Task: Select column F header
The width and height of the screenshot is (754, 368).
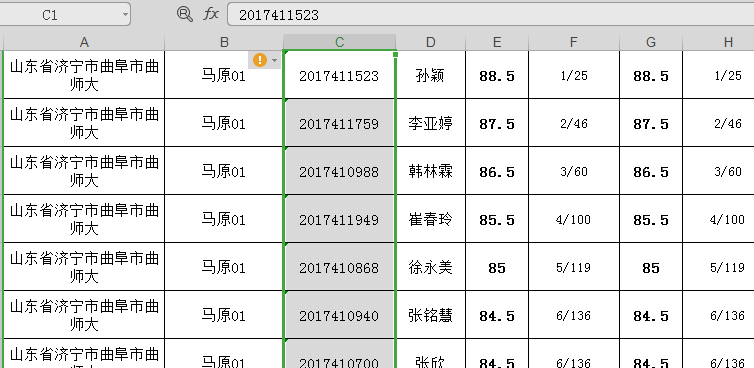Action: pyautogui.click(x=574, y=42)
